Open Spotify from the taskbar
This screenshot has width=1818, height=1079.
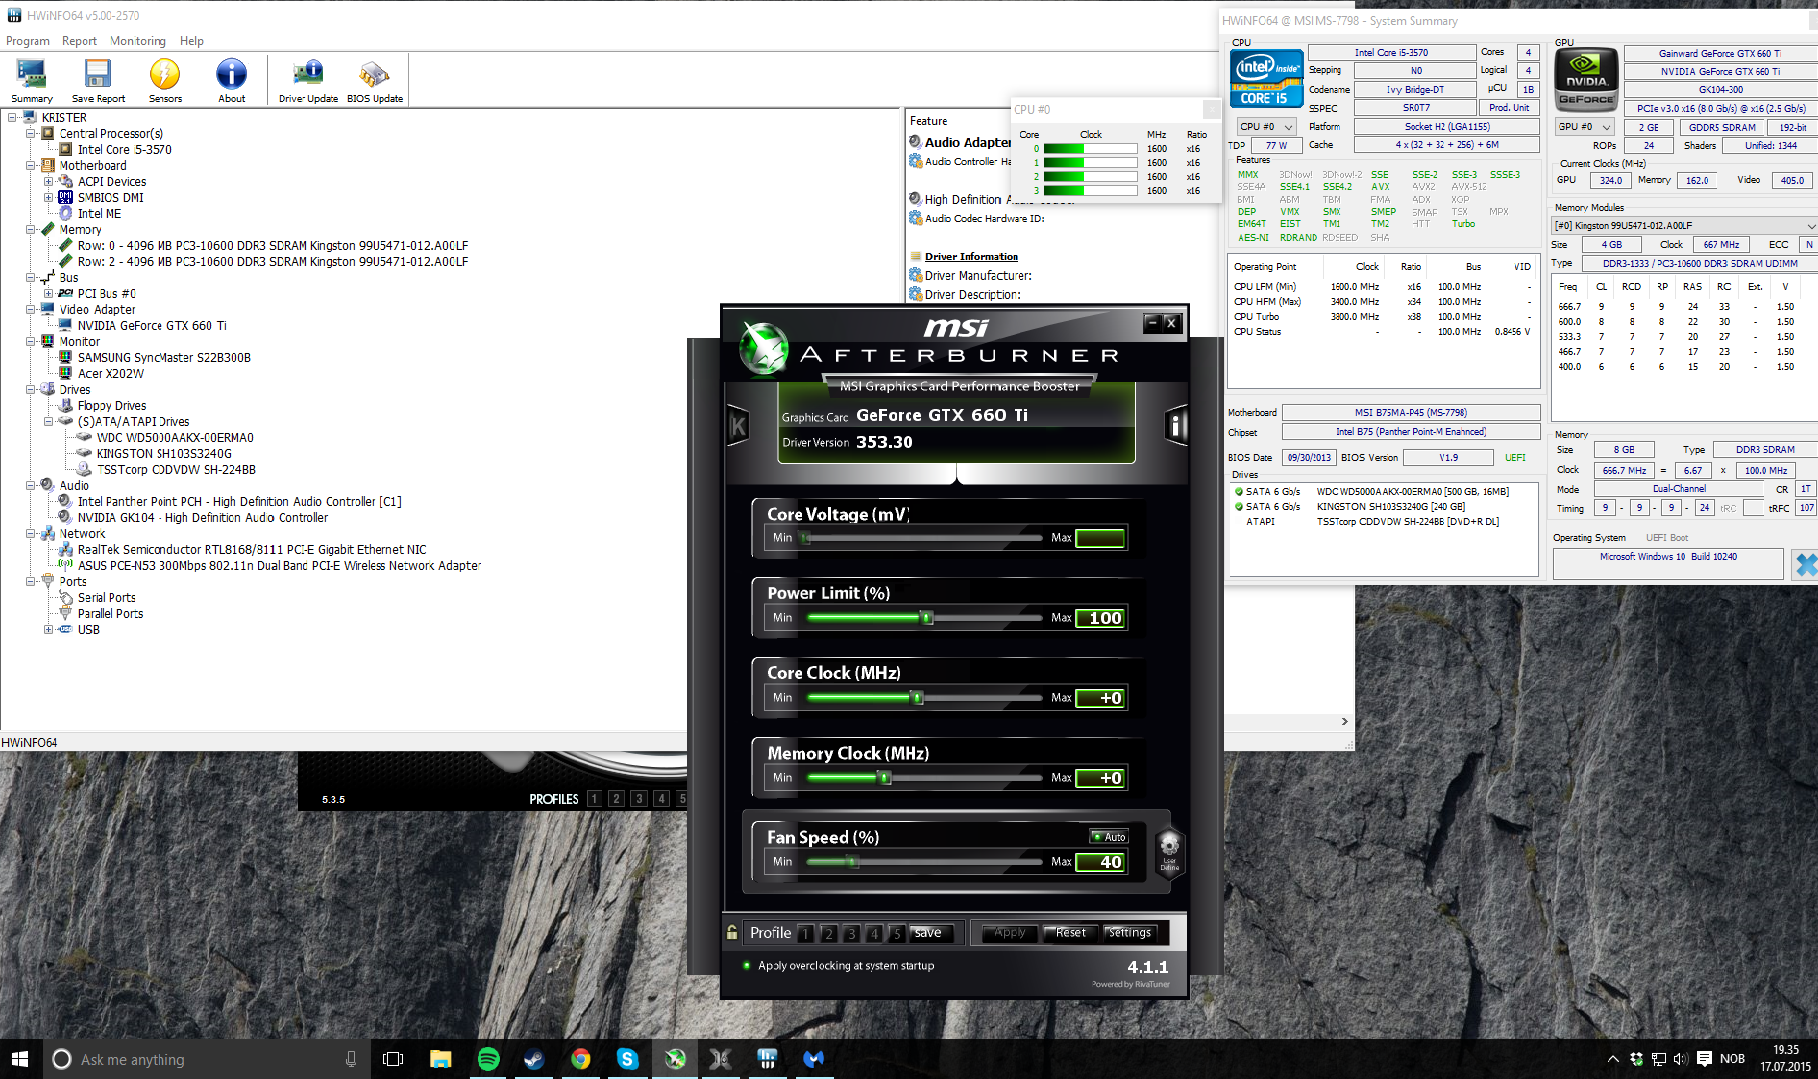pyautogui.click(x=488, y=1059)
